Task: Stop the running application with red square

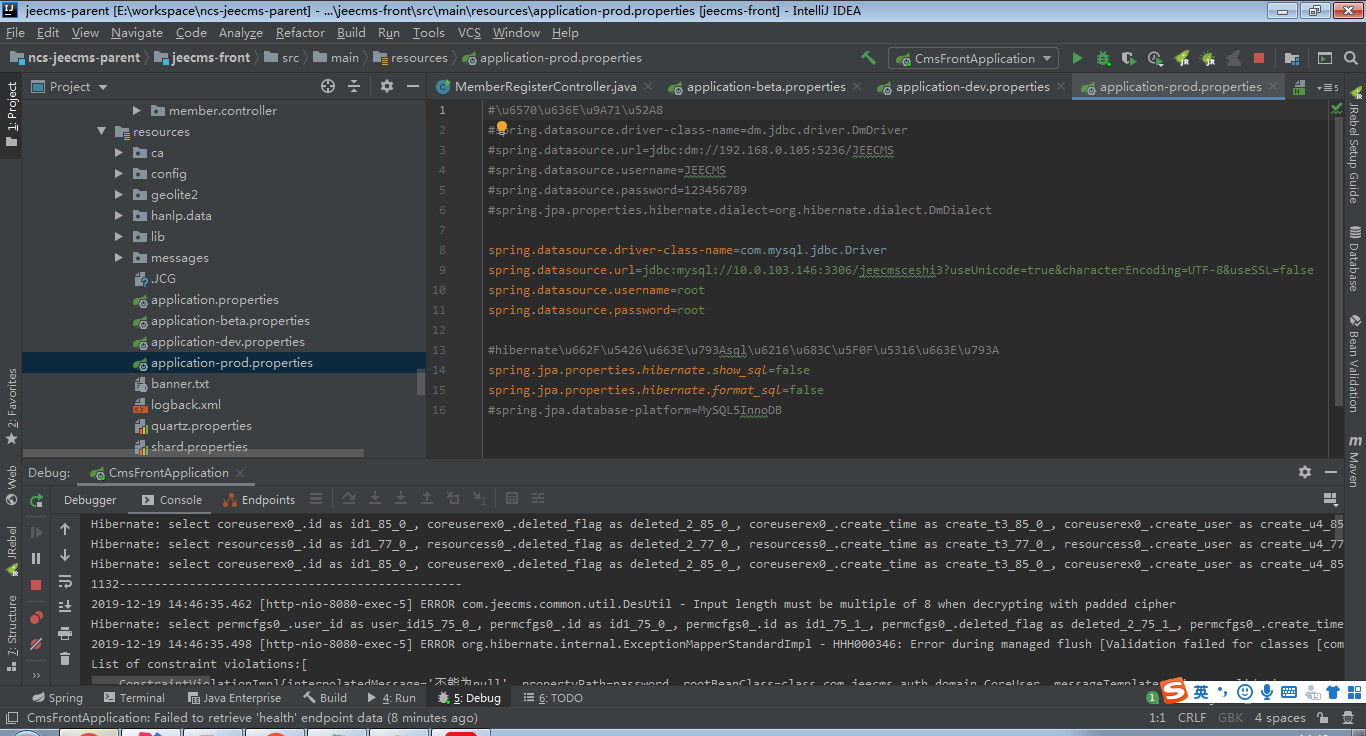Action: point(1259,59)
